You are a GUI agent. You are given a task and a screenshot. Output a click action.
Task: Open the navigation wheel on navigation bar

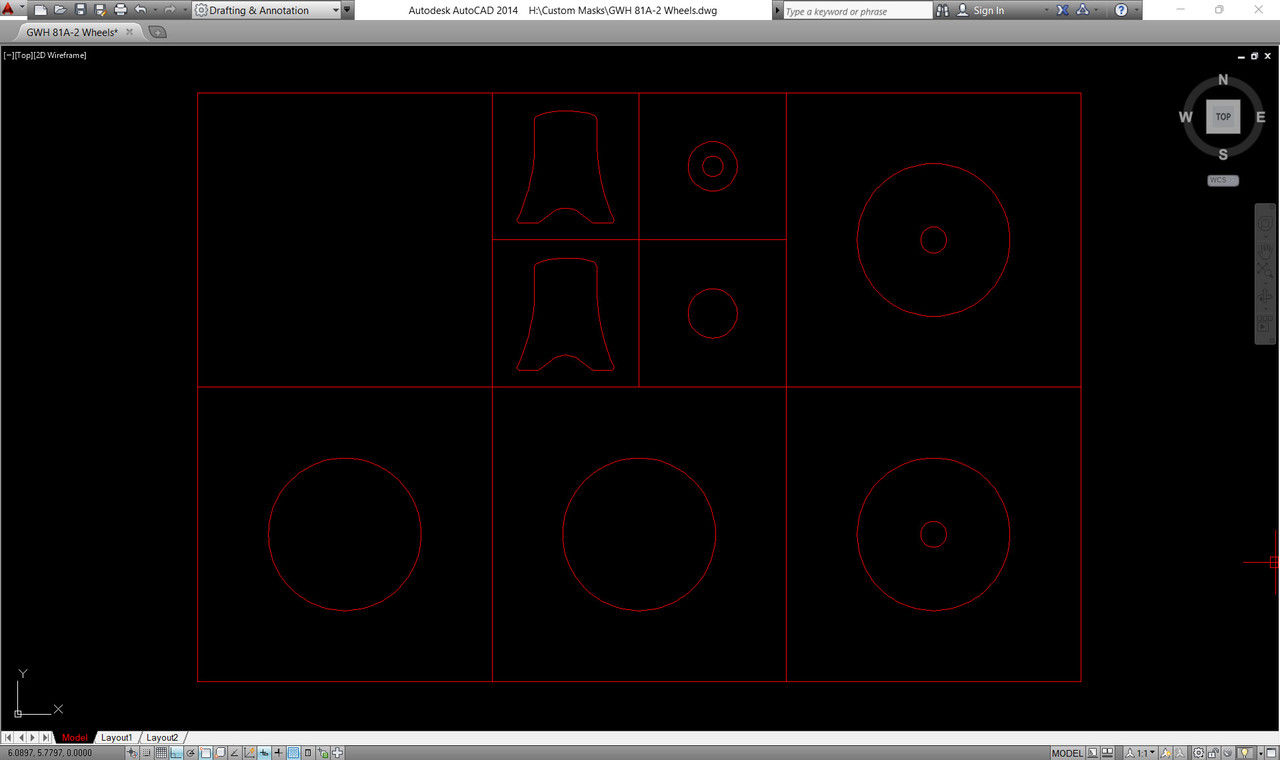1265,225
